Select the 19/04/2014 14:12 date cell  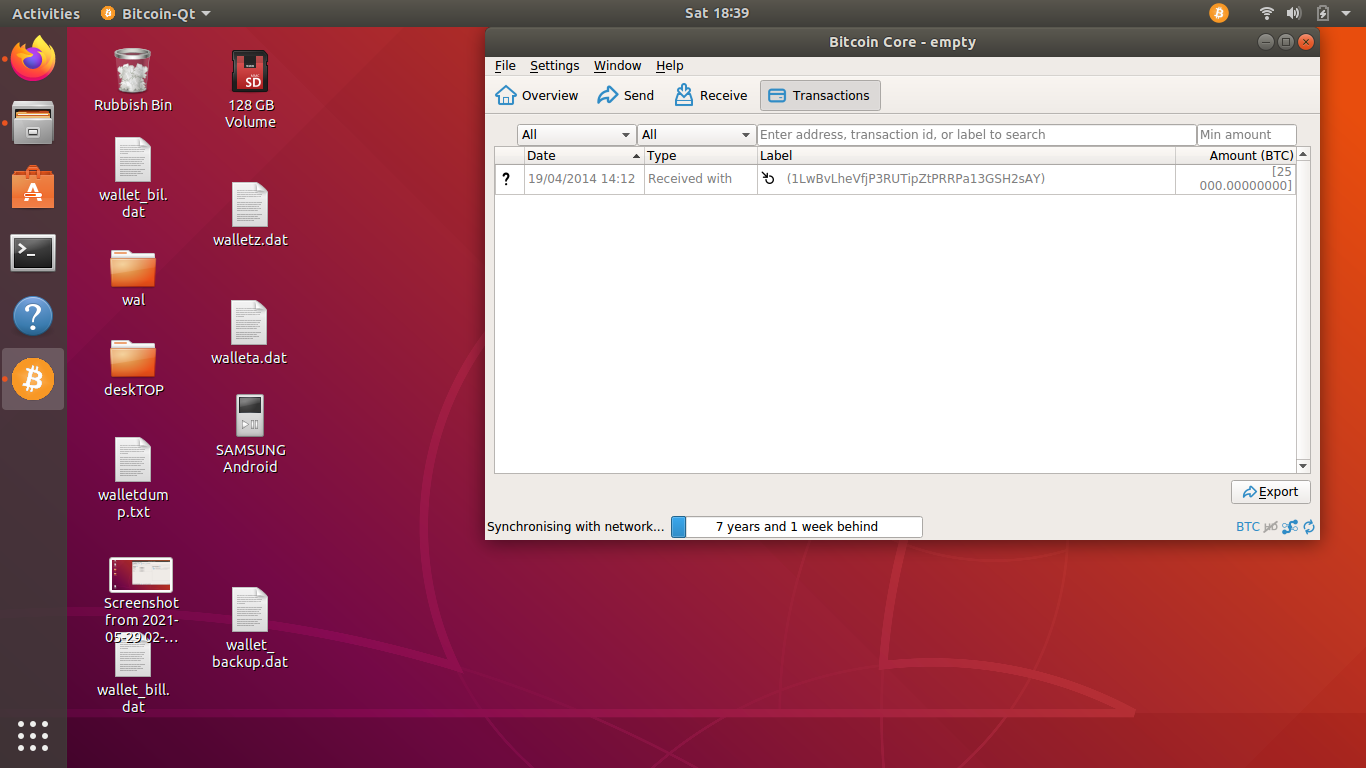tap(582, 179)
